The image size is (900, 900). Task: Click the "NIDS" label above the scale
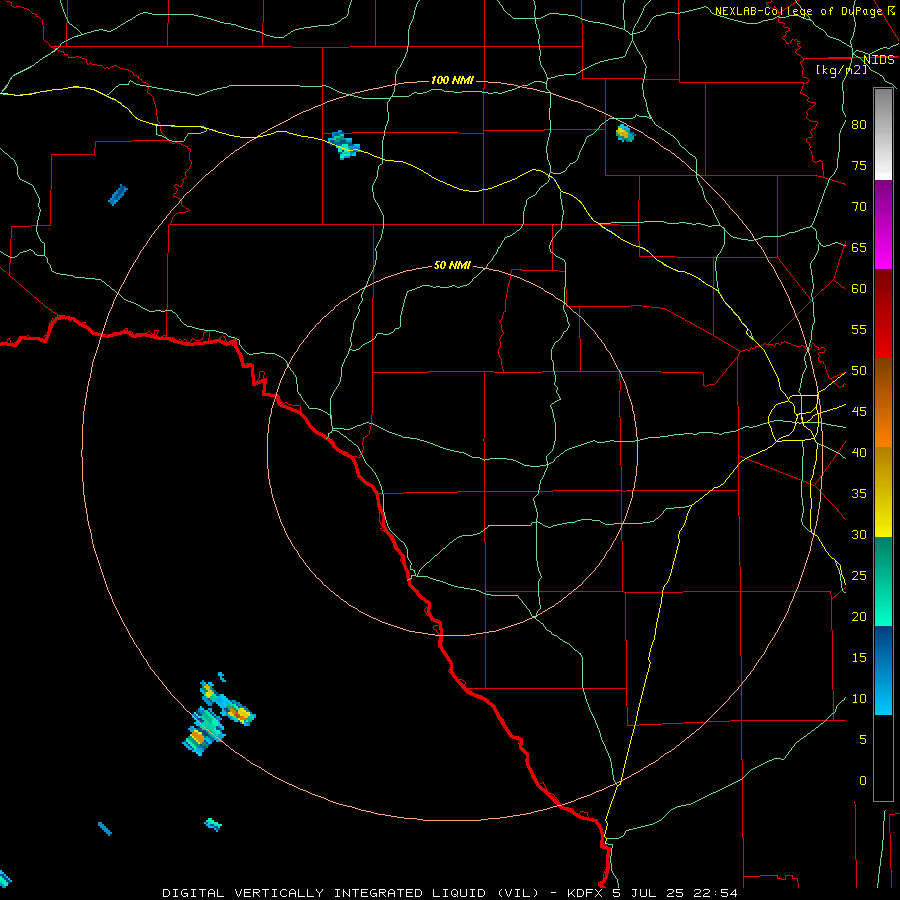(879, 60)
